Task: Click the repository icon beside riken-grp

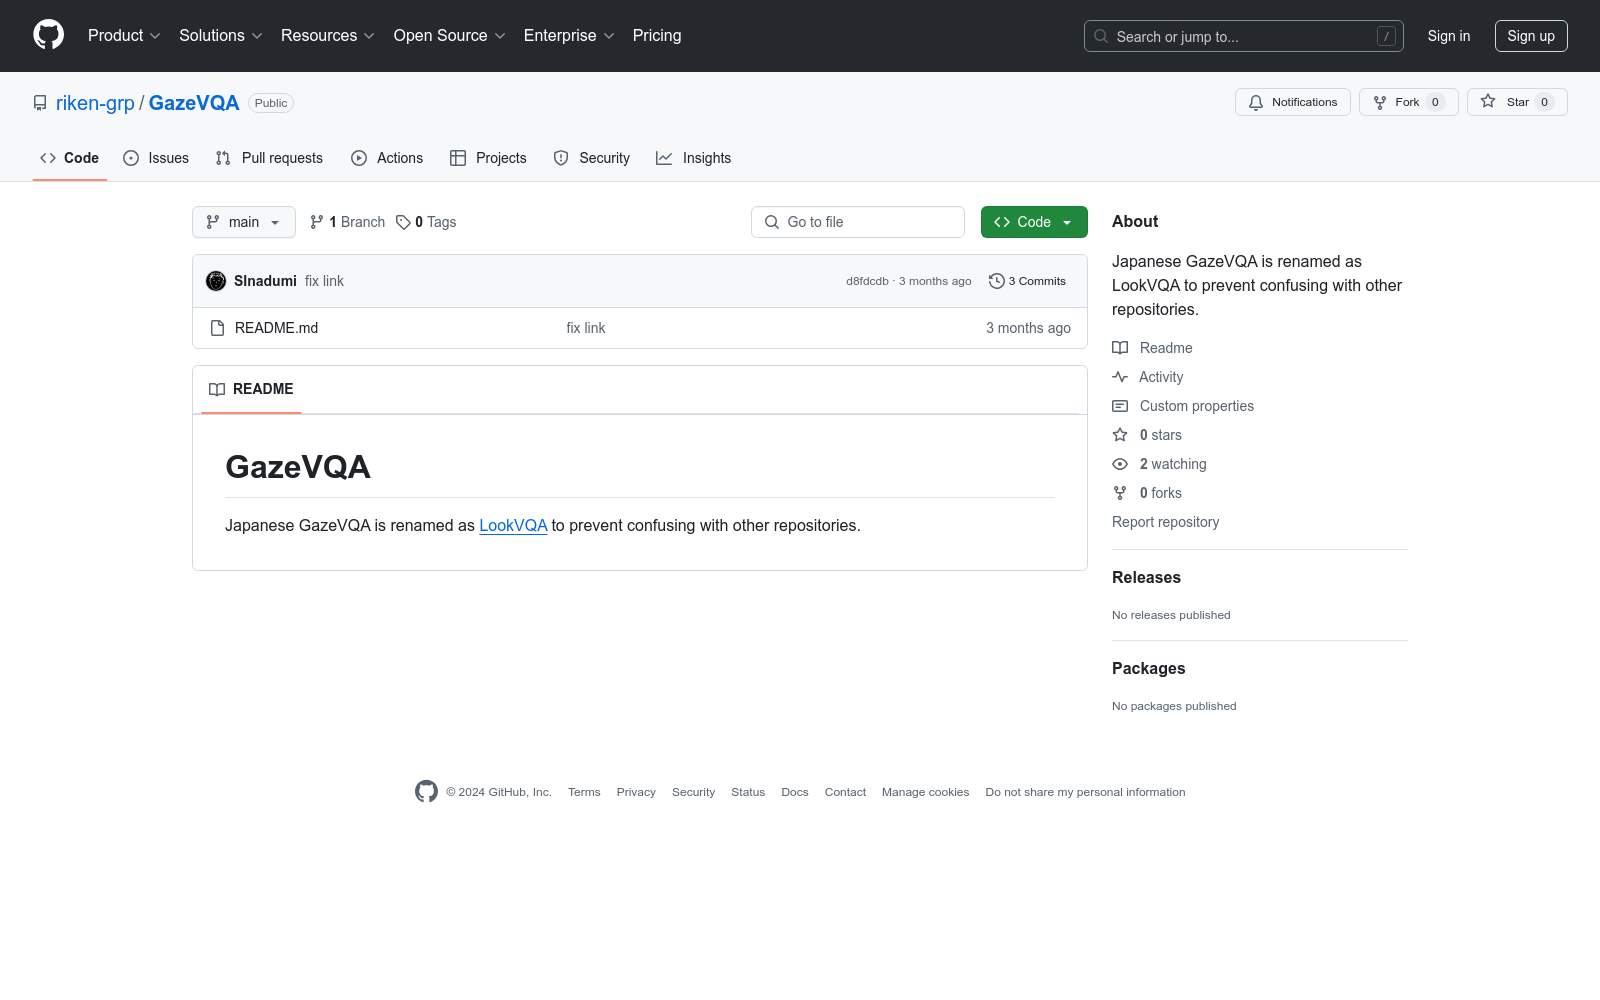Action: click(40, 103)
